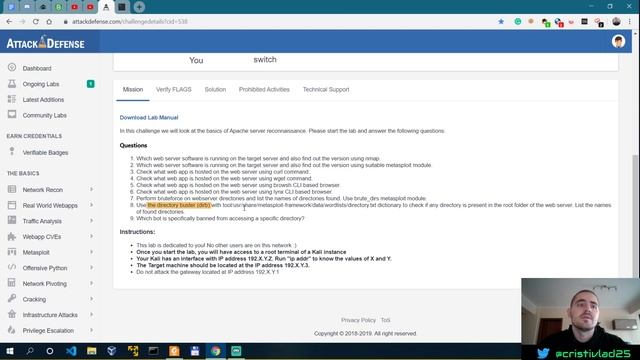Click the Ongoing Labs count badge

91,84
